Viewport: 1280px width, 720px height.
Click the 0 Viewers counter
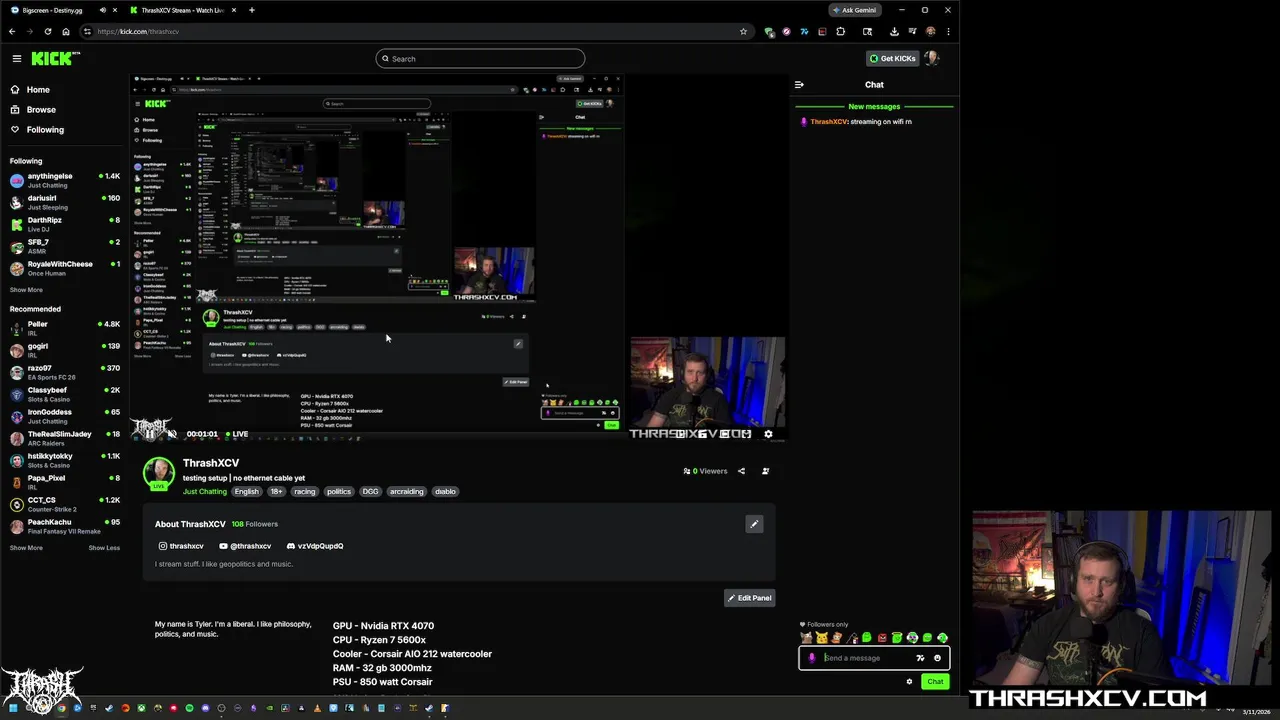(x=705, y=471)
